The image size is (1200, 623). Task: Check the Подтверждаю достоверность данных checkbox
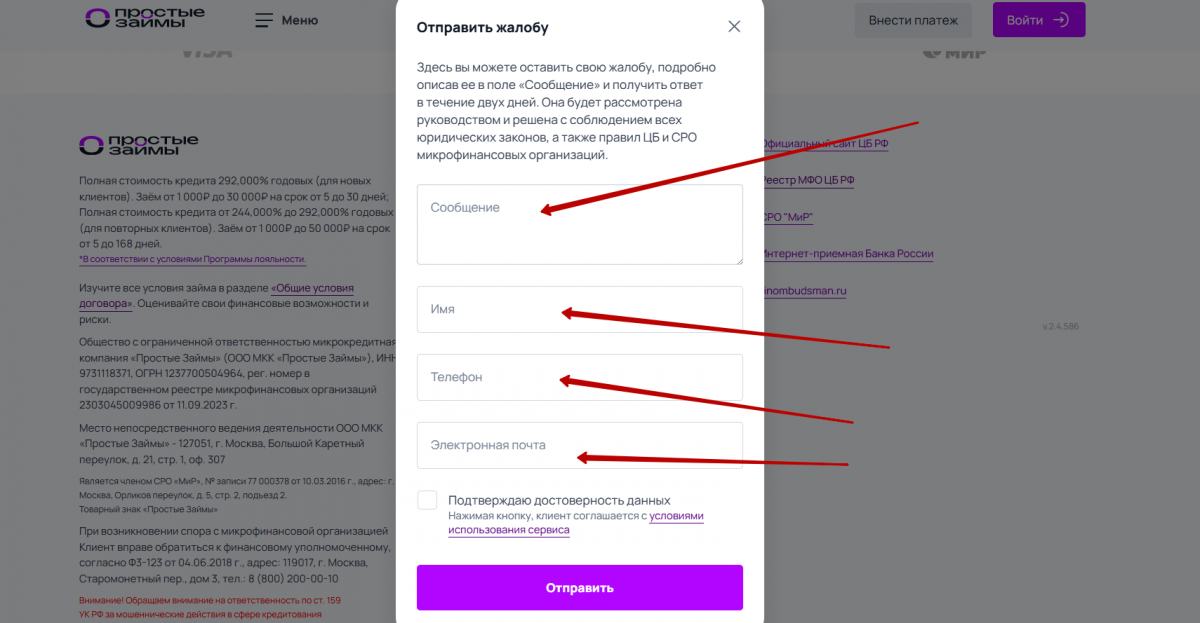coord(428,501)
